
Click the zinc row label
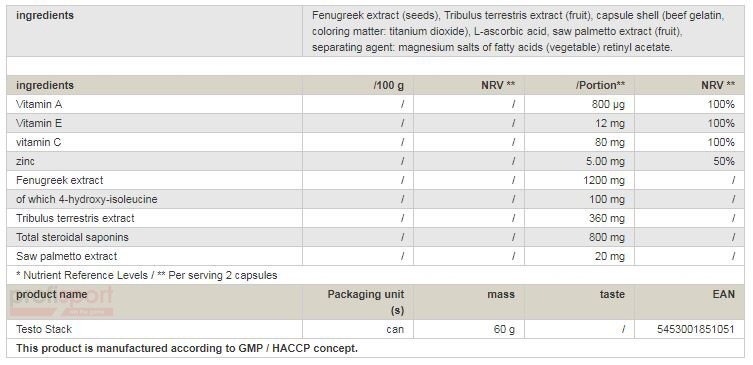tap(25, 161)
